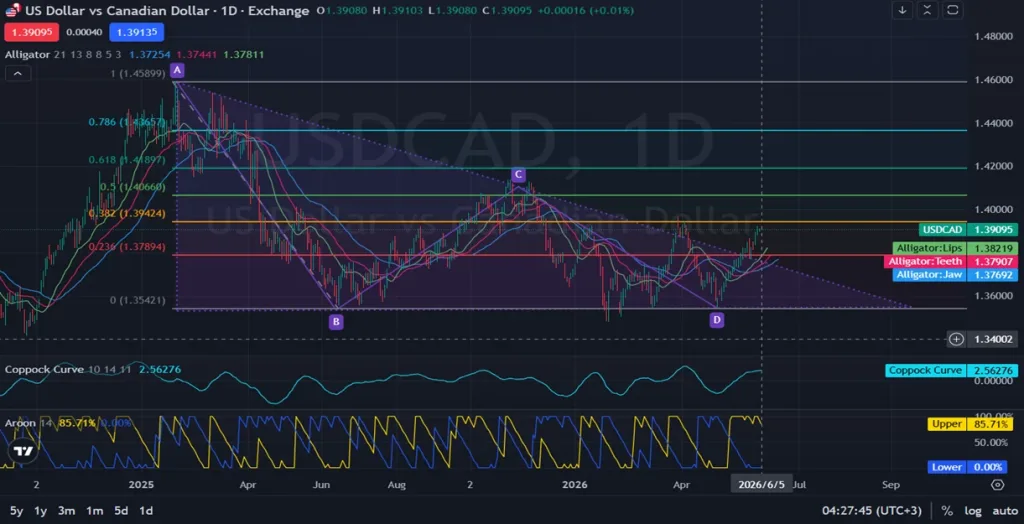Click the 1.34002 crosshair price label
The image size is (1024, 524).
993,339
